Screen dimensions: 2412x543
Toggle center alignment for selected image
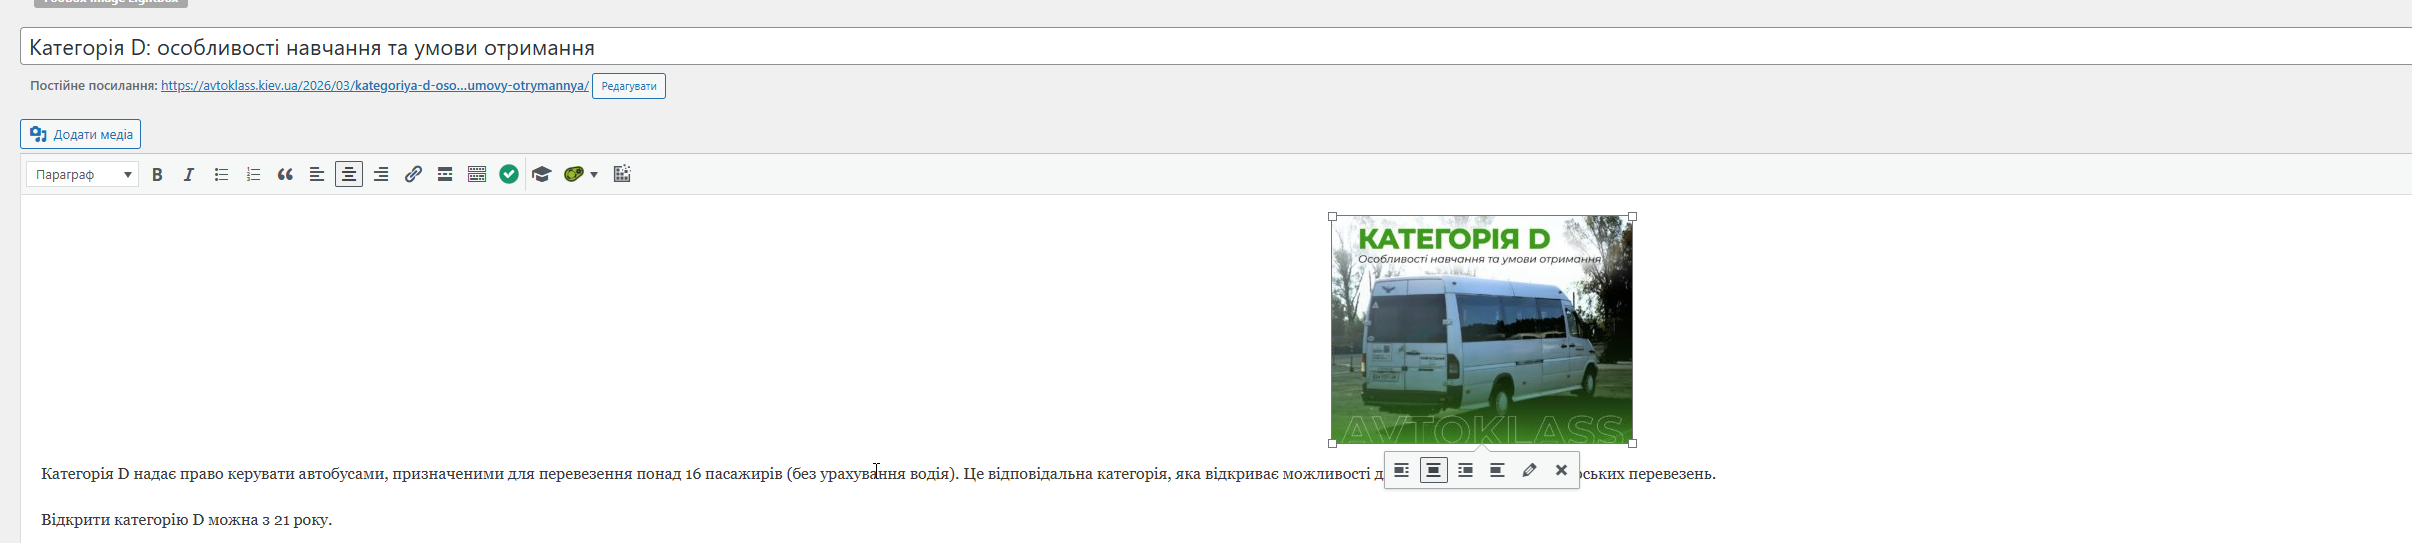pos(1434,470)
